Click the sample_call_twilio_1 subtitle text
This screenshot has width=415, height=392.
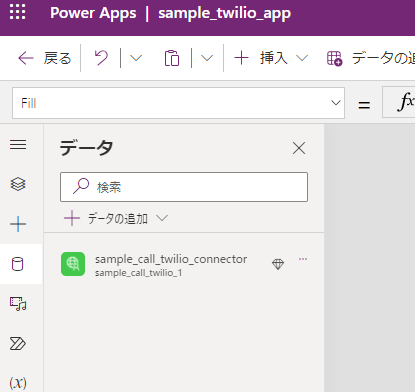coord(139,273)
